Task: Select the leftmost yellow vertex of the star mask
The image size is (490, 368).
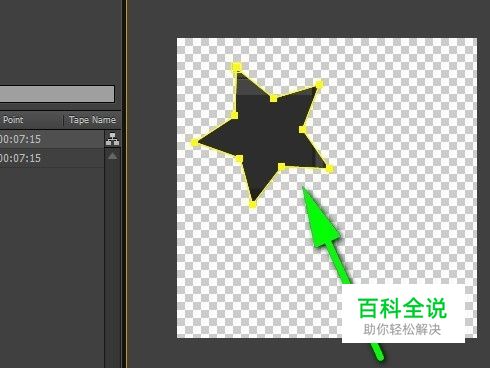Action: (x=195, y=143)
